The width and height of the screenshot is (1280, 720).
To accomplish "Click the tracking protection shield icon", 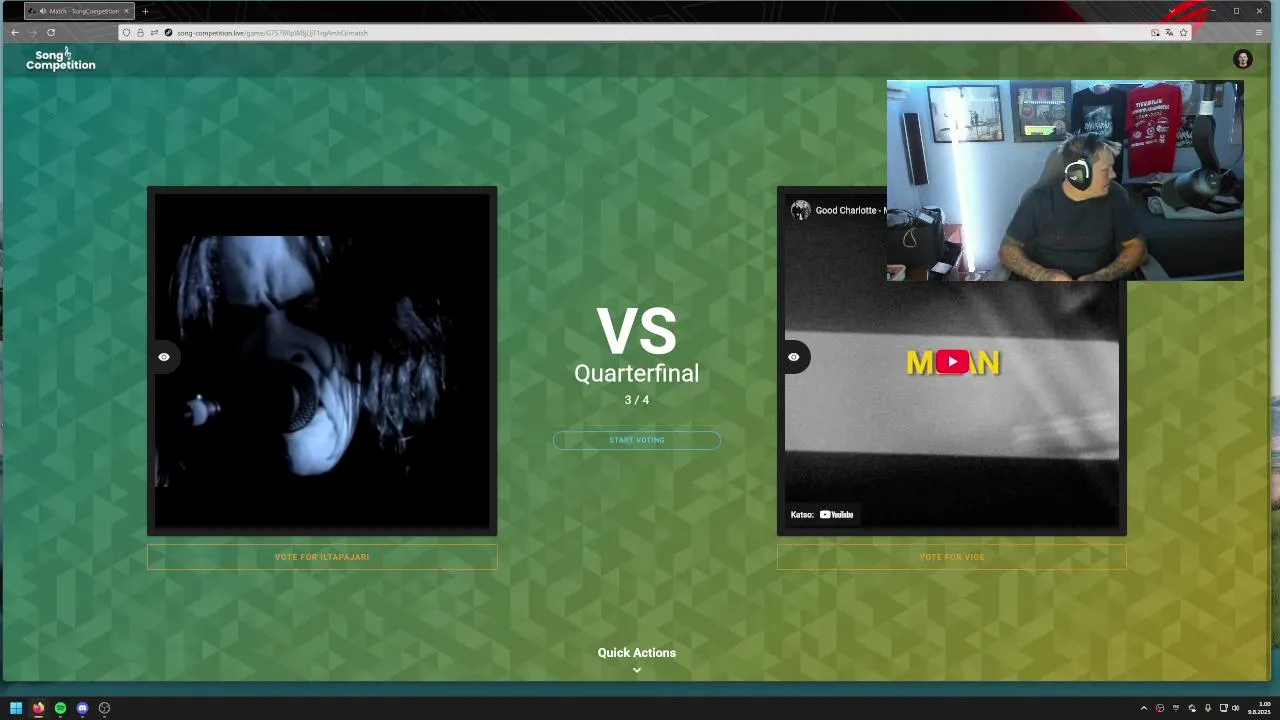I will pos(126,33).
